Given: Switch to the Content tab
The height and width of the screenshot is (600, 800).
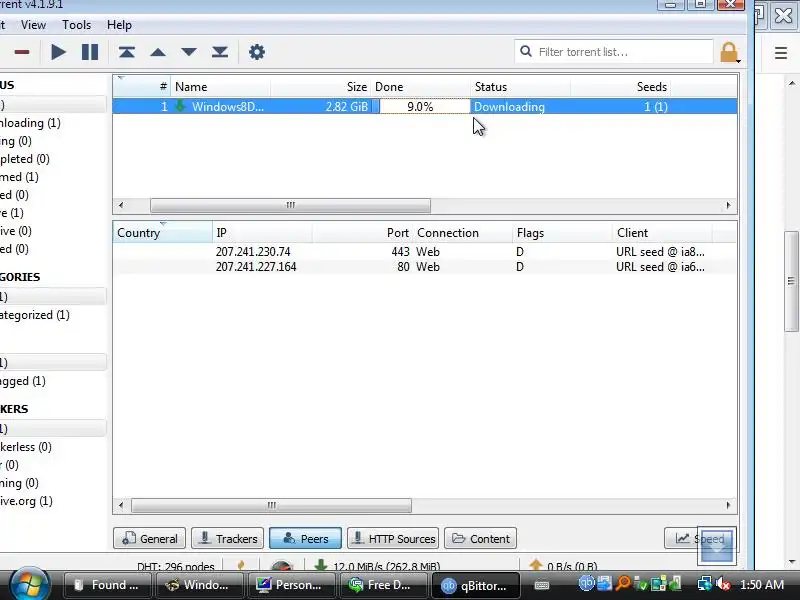Looking at the screenshot, I should (x=481, y=538).
